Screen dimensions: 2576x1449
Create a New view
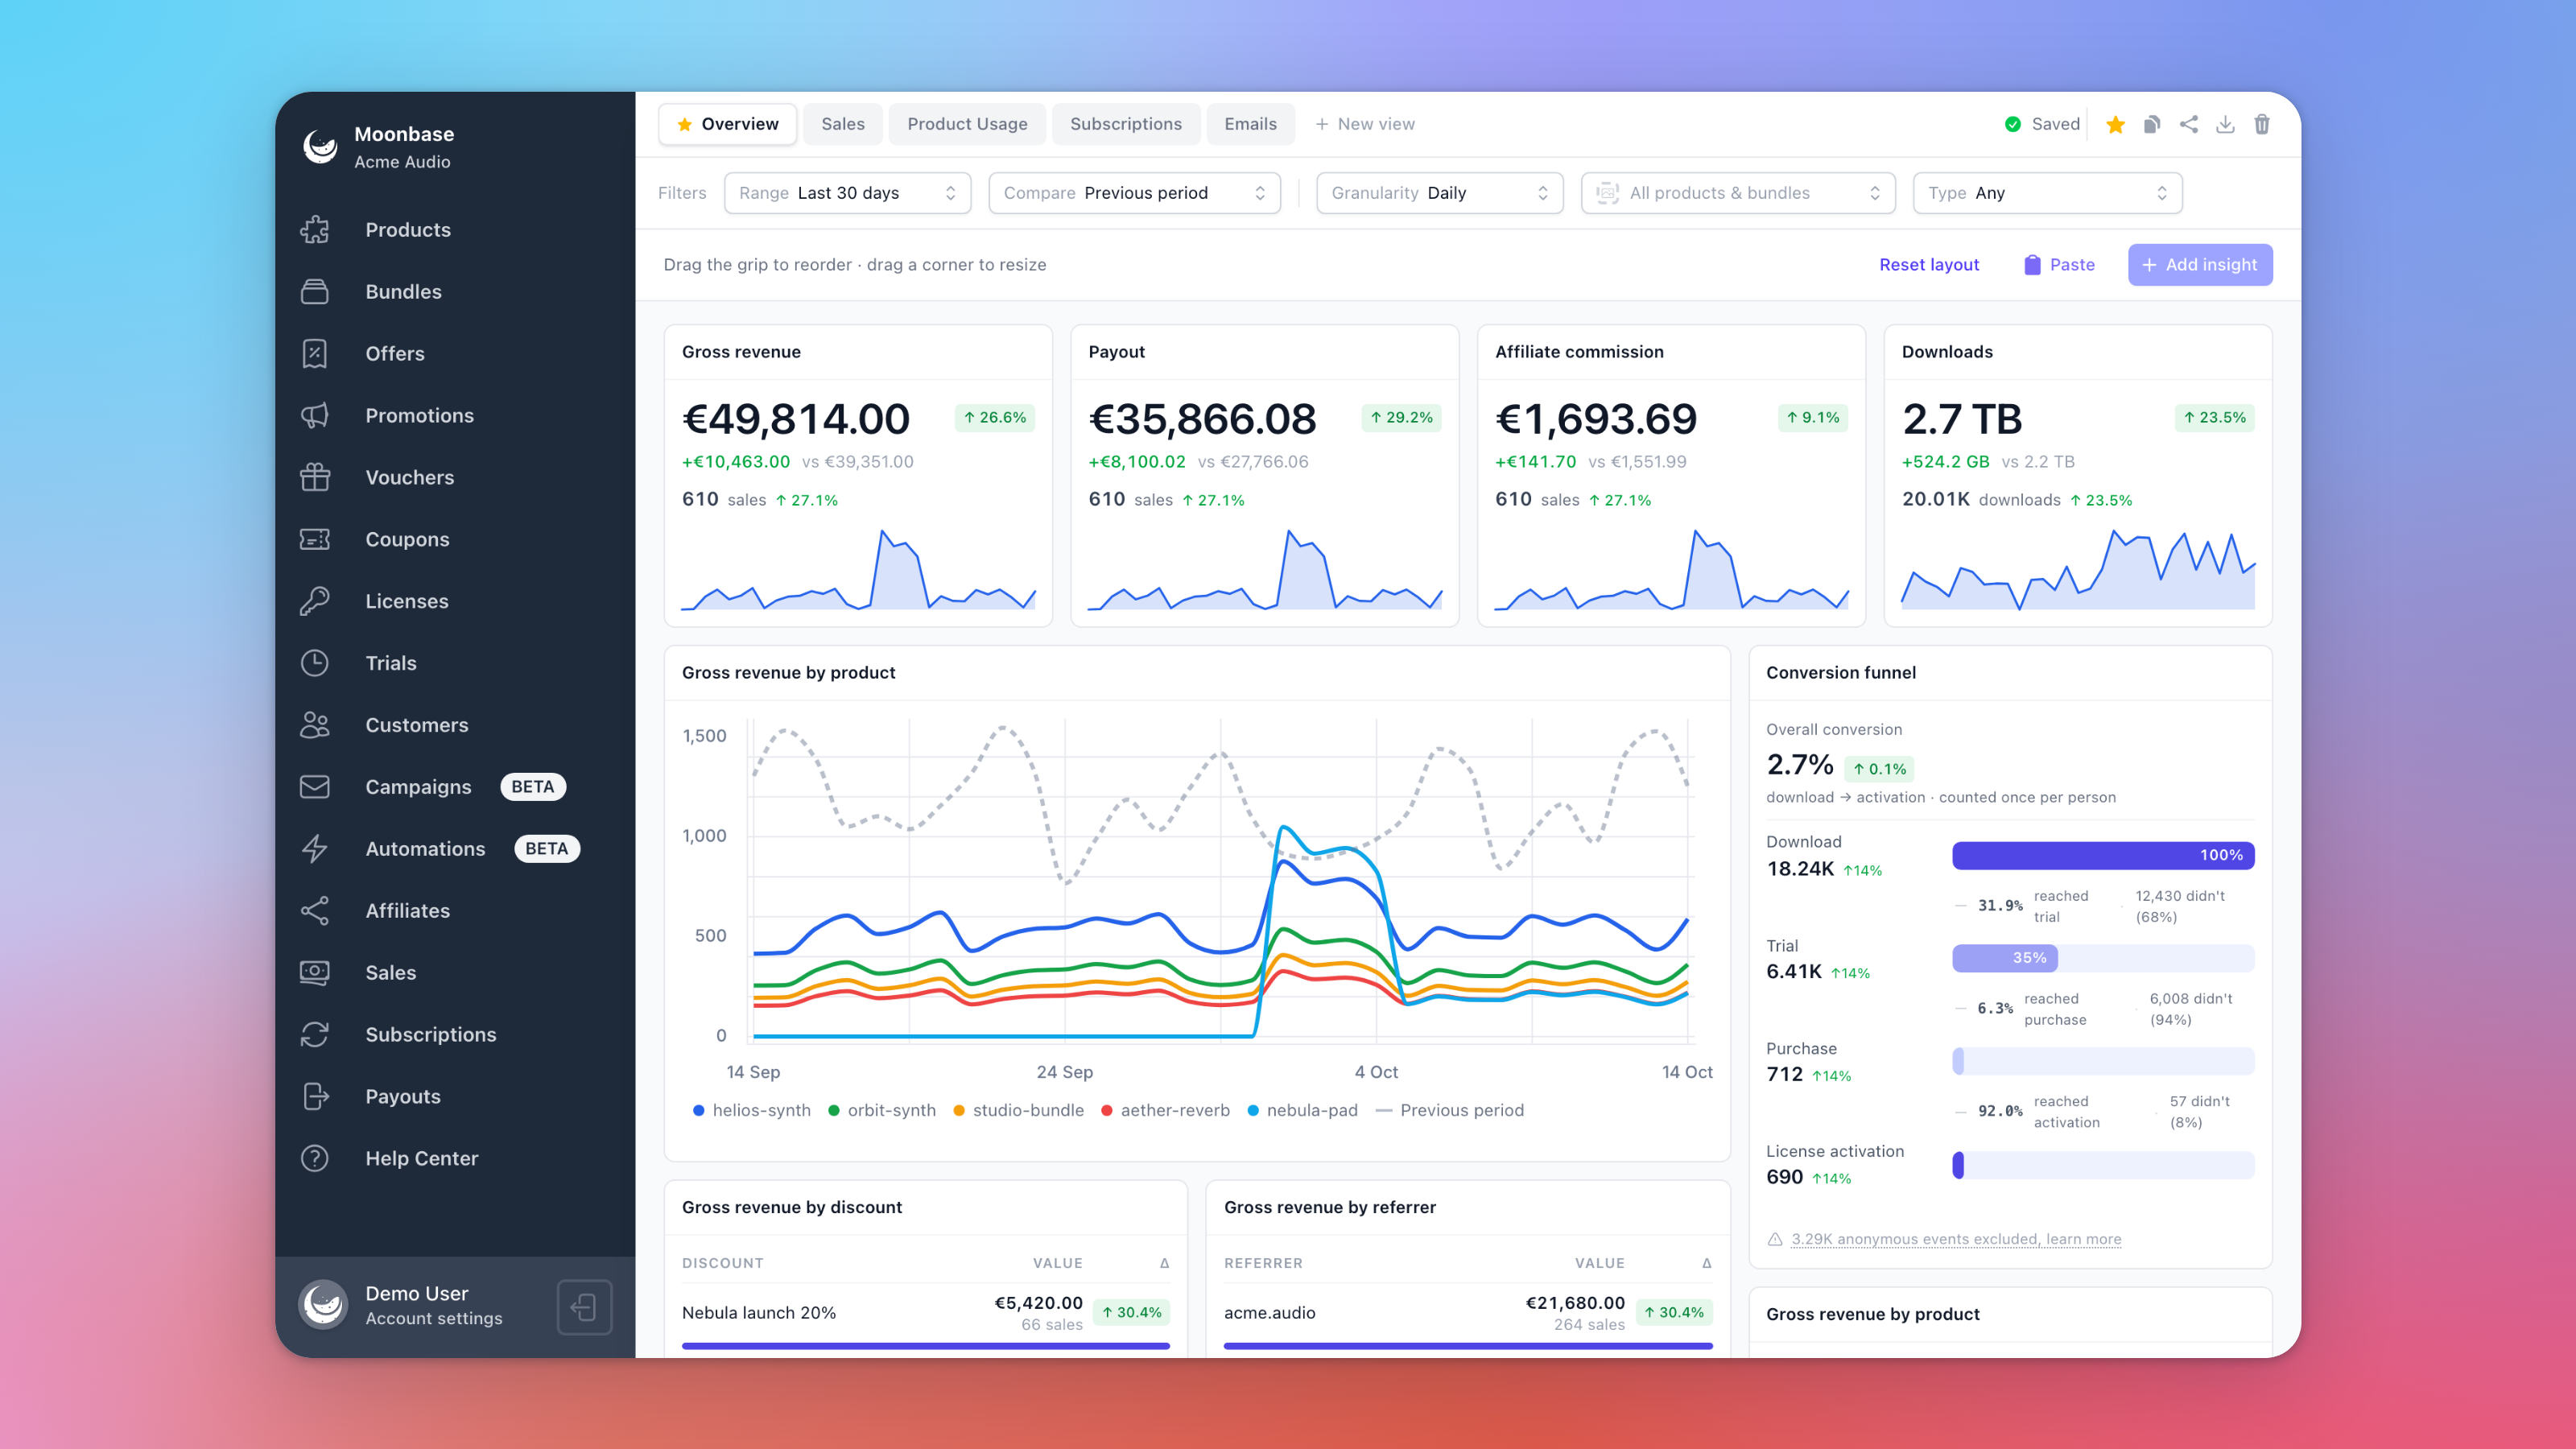(1365, 124)
